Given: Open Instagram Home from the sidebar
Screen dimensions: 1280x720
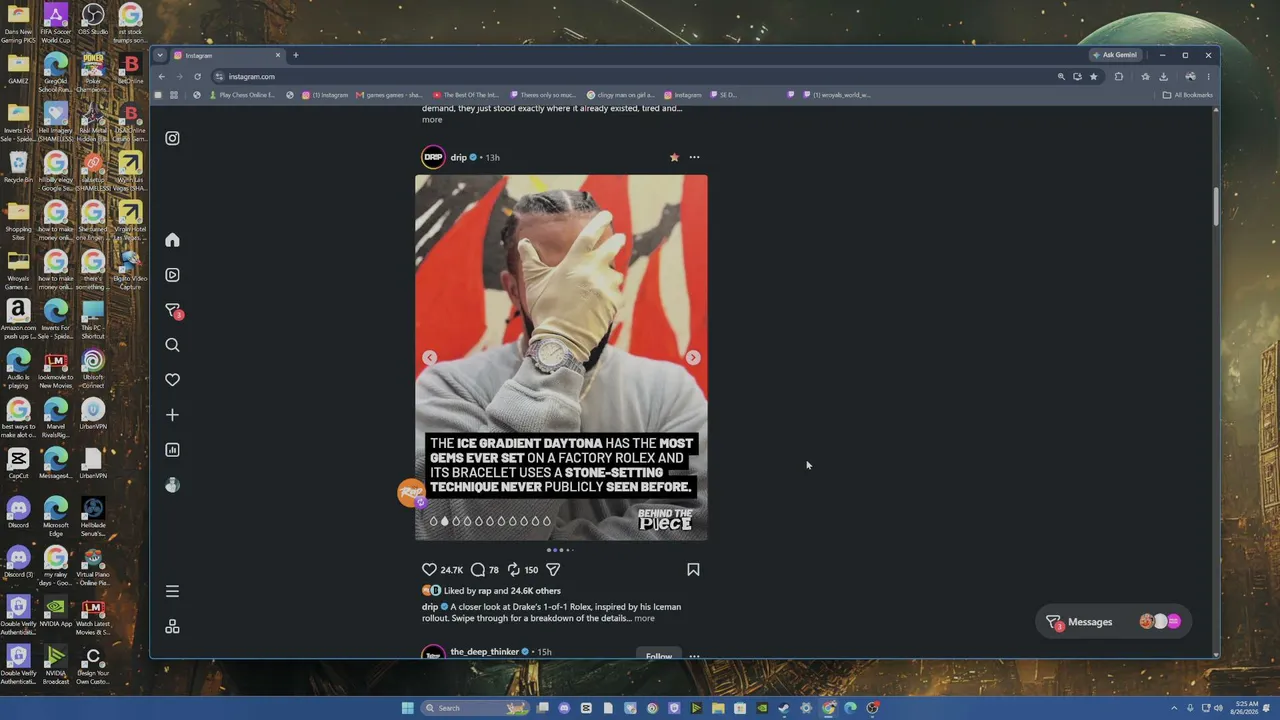Looking at the screenshot, I should (x=172, y=240).
